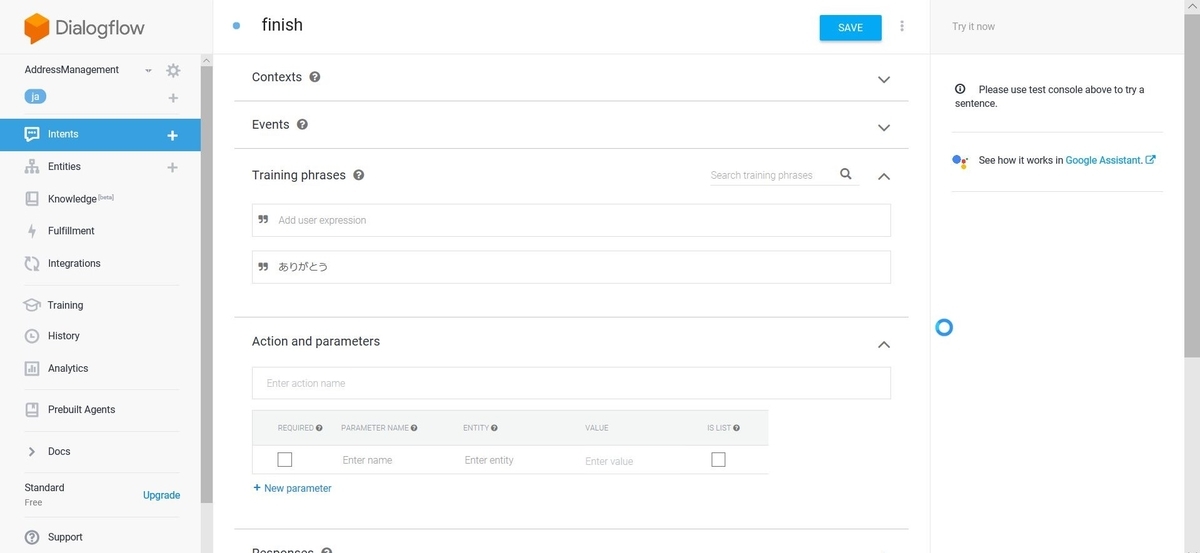This screenshot has width=1200, height=553.
Task: Collapse the Action and parameters section
Action: pyautogui.click(x=883, y=344)
